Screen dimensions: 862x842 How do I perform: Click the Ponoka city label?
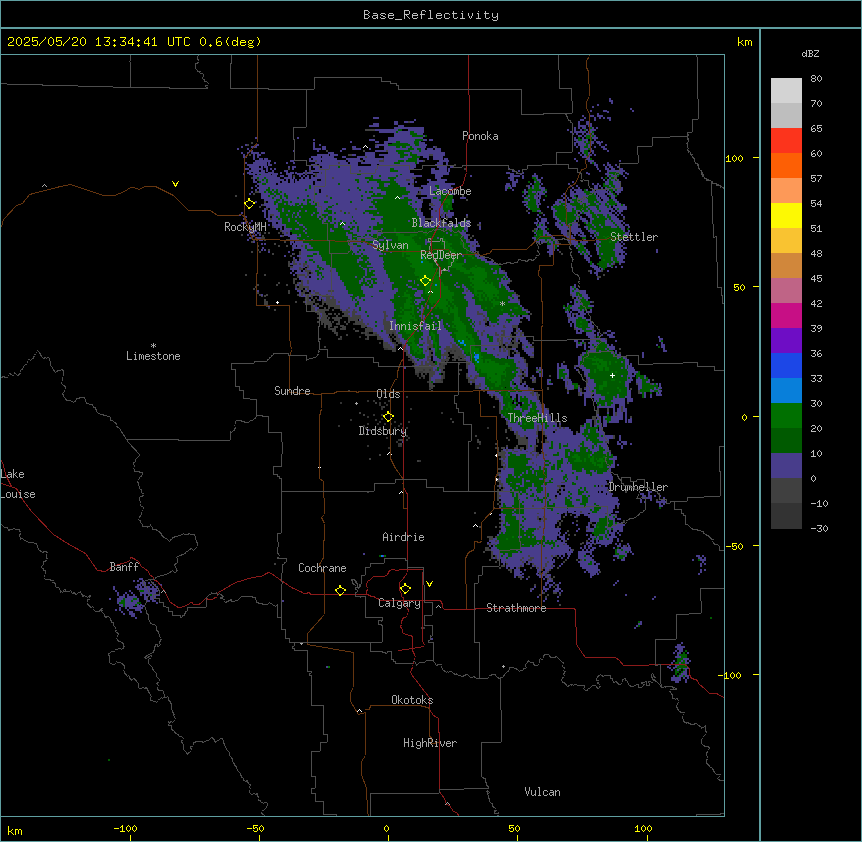coord(480,136)
